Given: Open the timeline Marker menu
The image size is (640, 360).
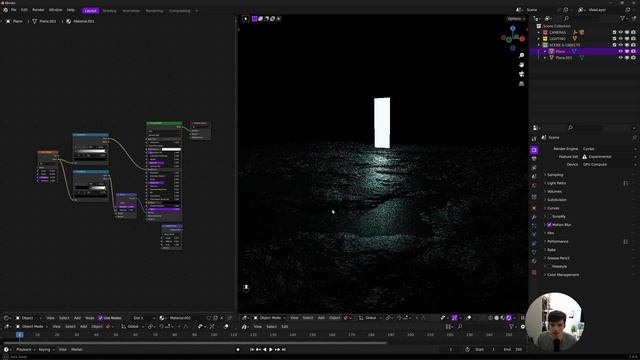Looking at the screenshot, I should click(77, 349).
